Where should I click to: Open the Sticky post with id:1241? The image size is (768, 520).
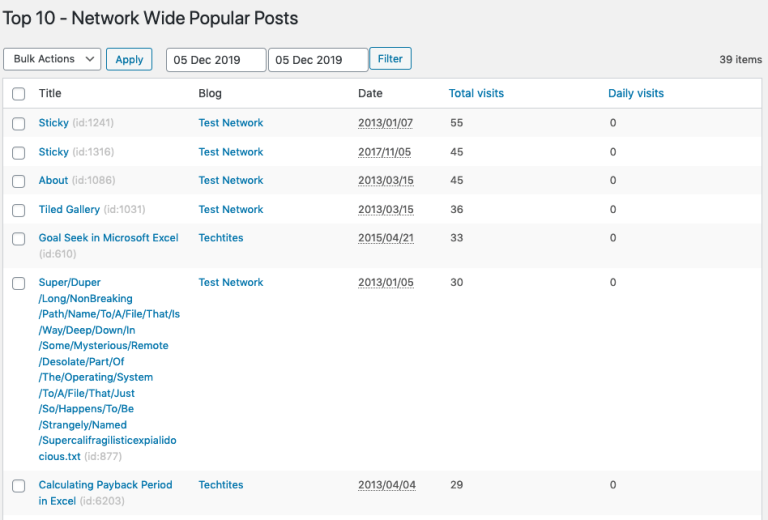(x=53, y=122)
